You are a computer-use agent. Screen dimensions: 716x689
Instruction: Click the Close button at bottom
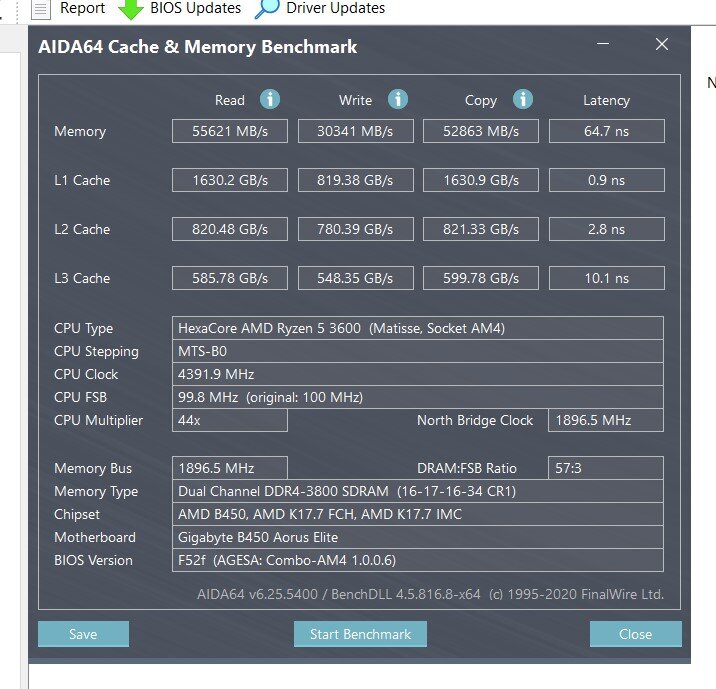click(x=636, y=634)
